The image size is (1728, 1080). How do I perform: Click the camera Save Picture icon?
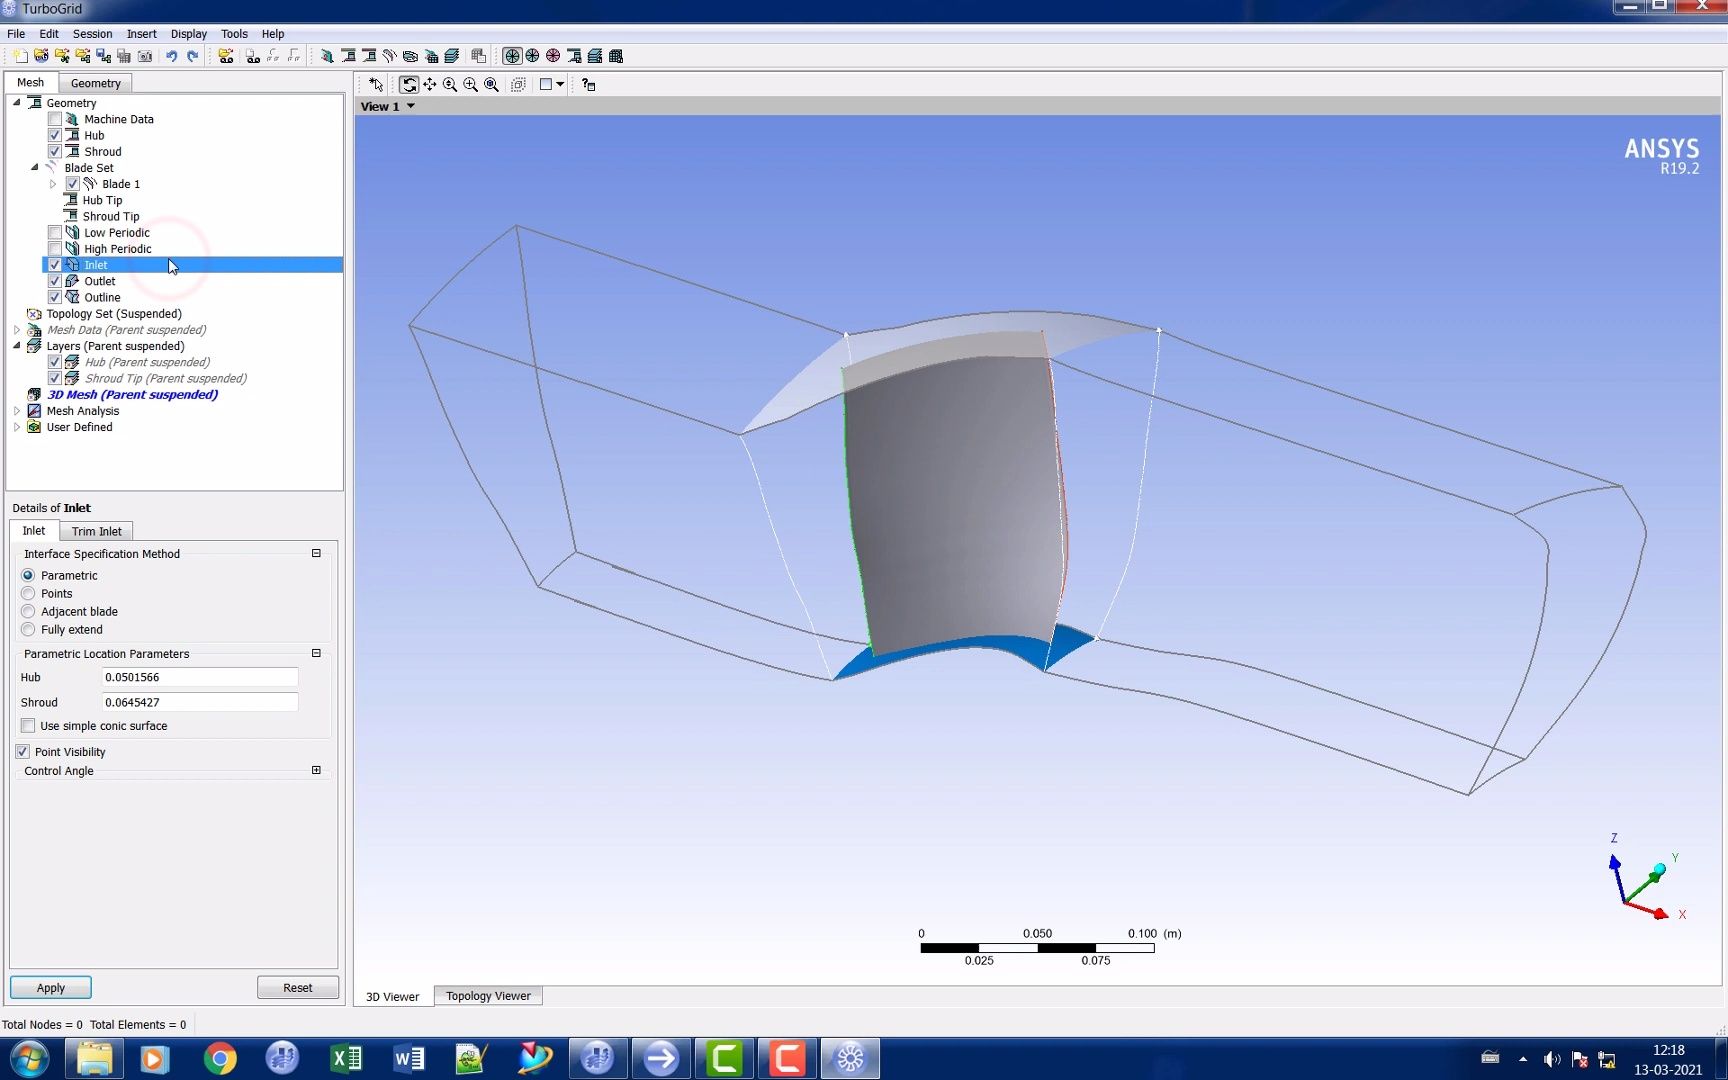point(145,56)
